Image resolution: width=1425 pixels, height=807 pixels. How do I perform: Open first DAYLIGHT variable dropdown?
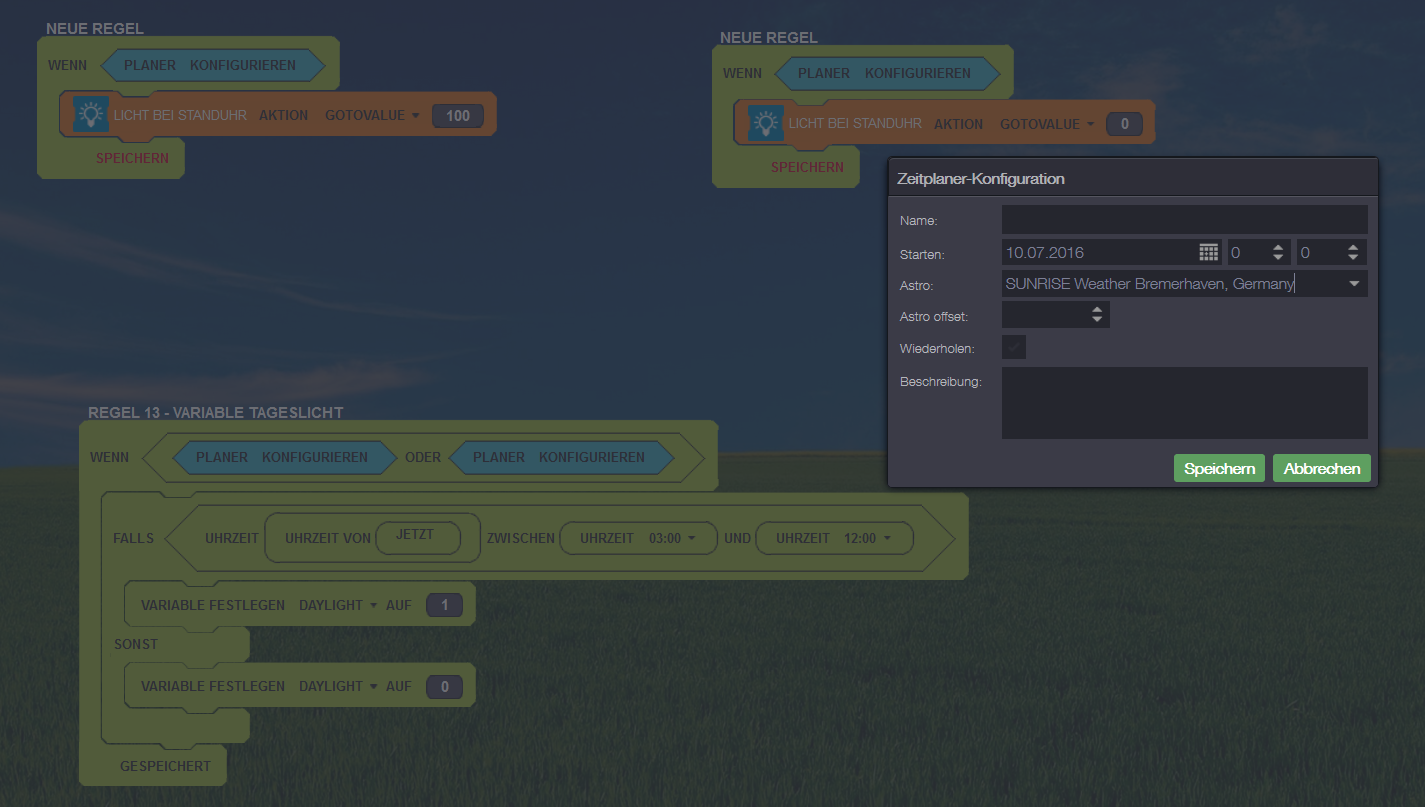[338, 605]
